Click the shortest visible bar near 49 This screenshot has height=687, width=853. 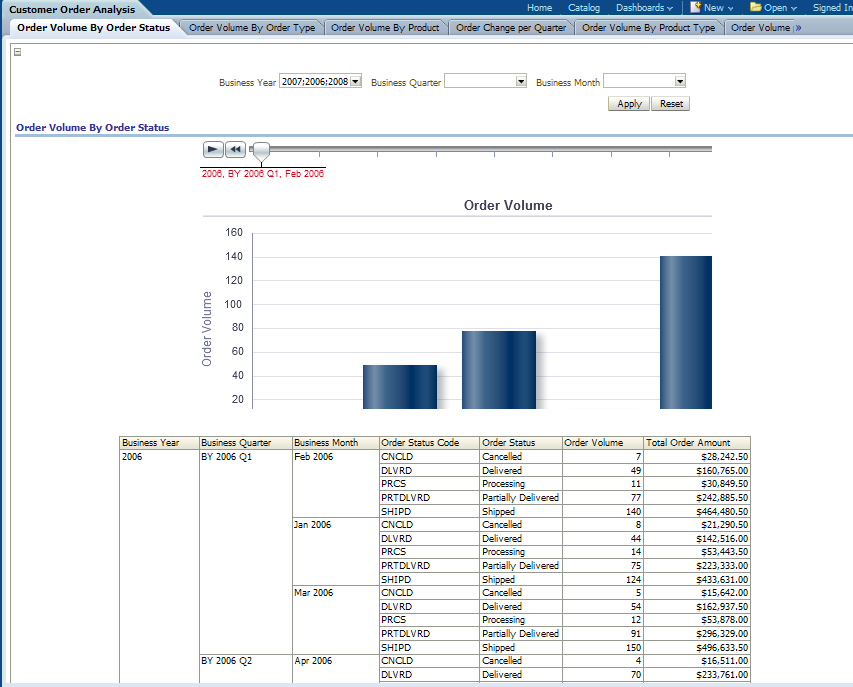400,387
